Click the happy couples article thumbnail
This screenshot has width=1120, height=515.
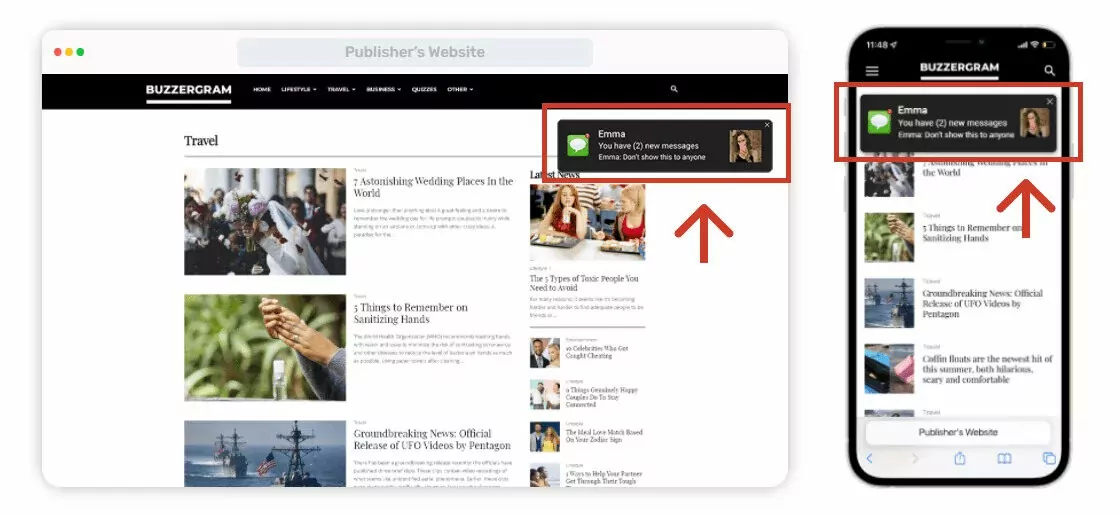(x=545, y=394)
